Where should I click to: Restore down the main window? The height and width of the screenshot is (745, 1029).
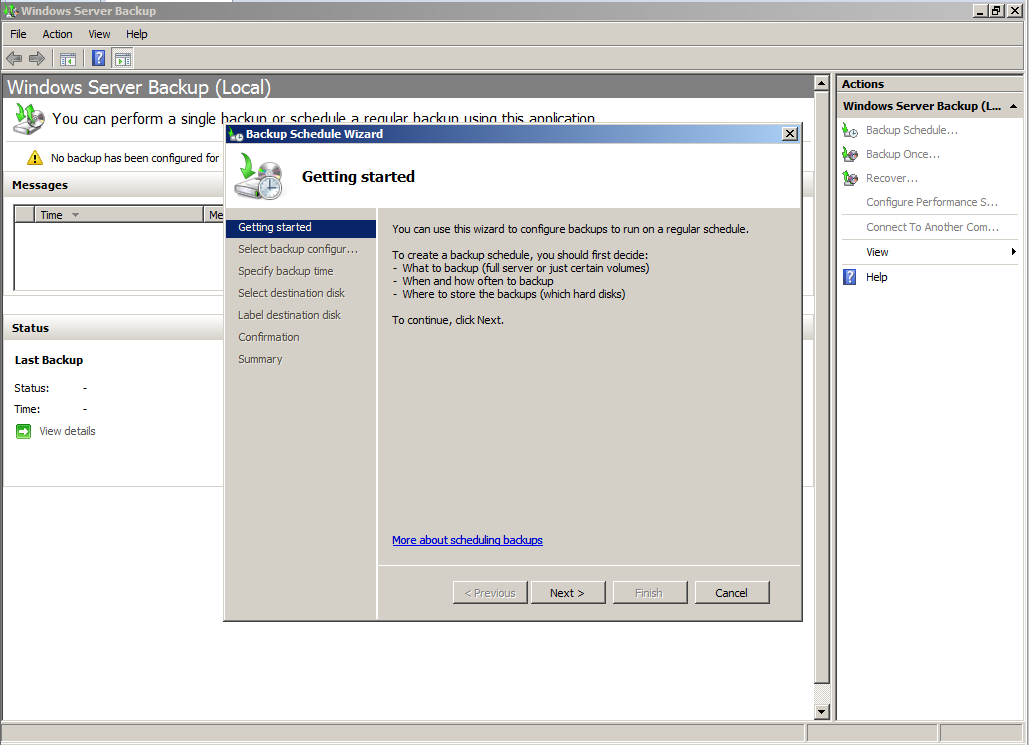[x=997, y=11]
